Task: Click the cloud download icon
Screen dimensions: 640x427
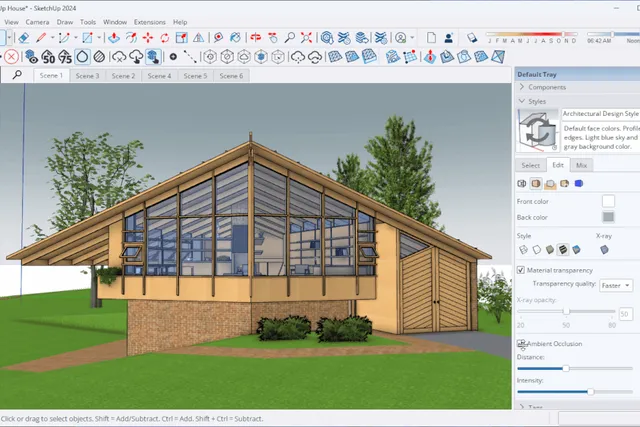Action: [x=136, y=57]
